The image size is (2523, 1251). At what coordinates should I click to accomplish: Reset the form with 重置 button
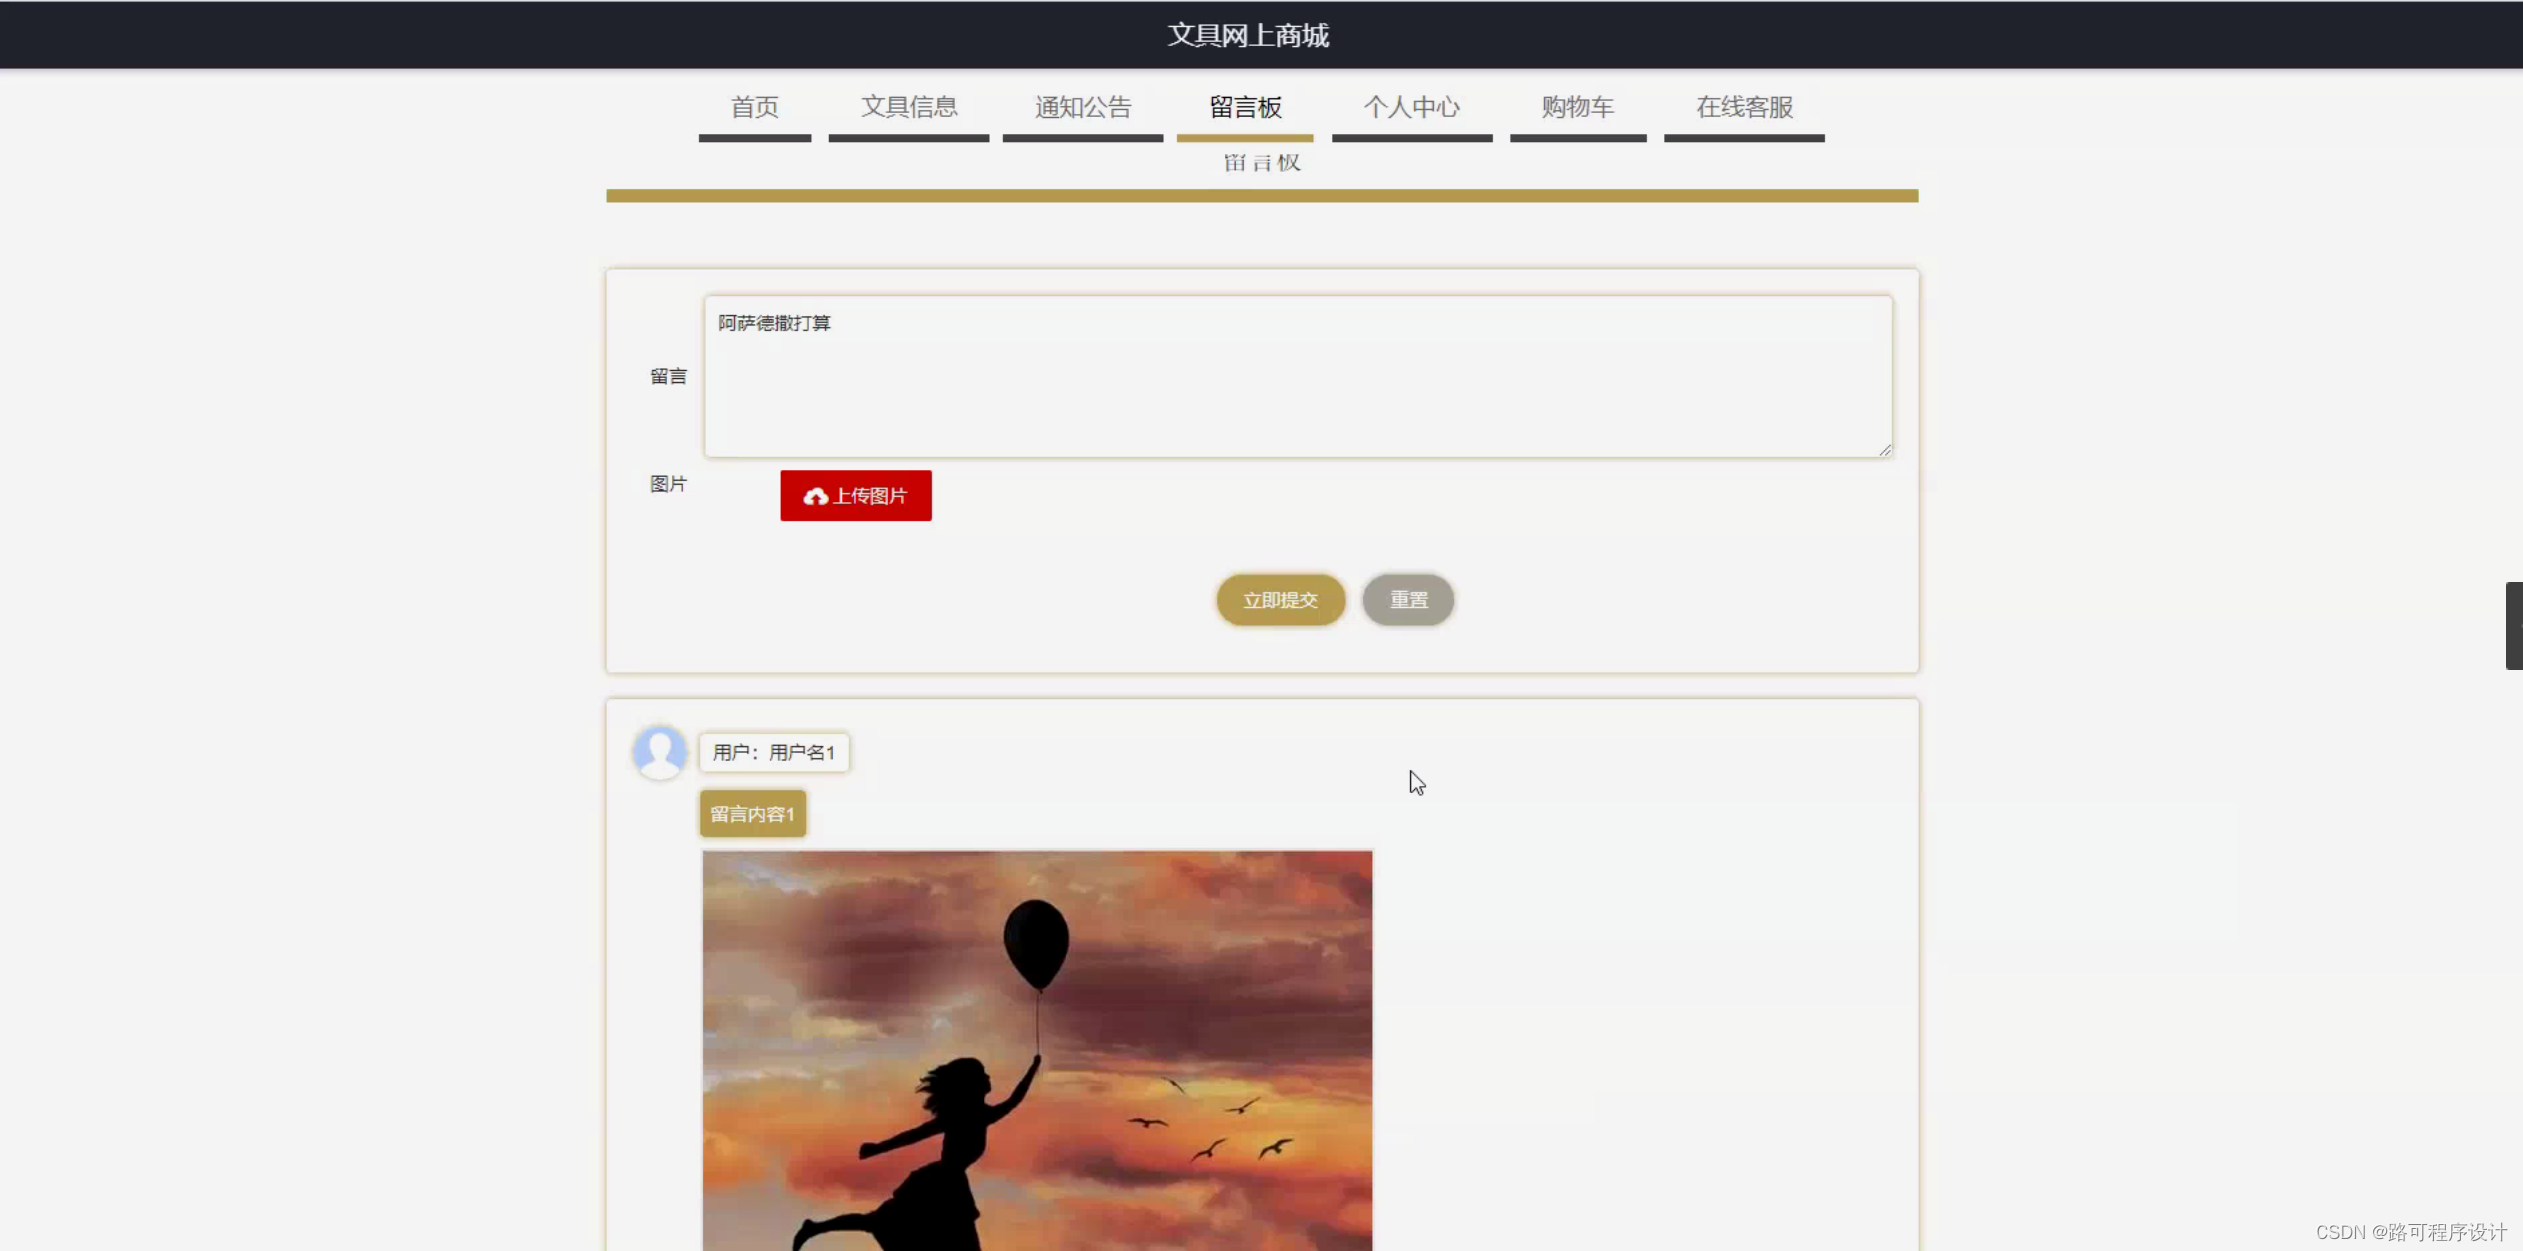point(1408,600)
